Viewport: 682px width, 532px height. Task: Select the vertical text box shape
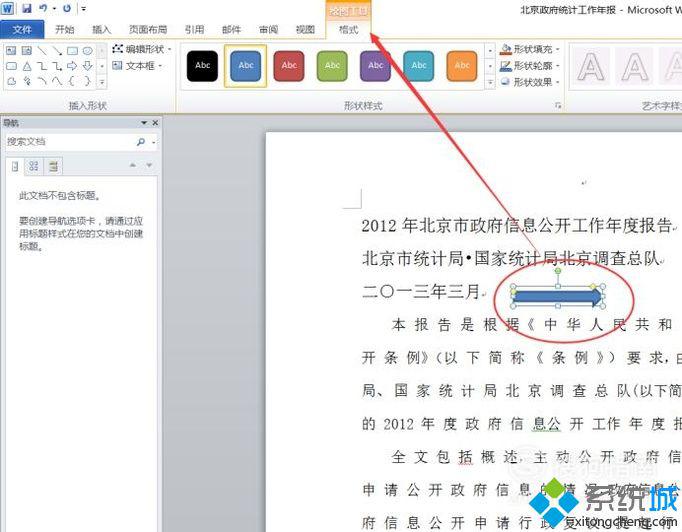(27, 51)
